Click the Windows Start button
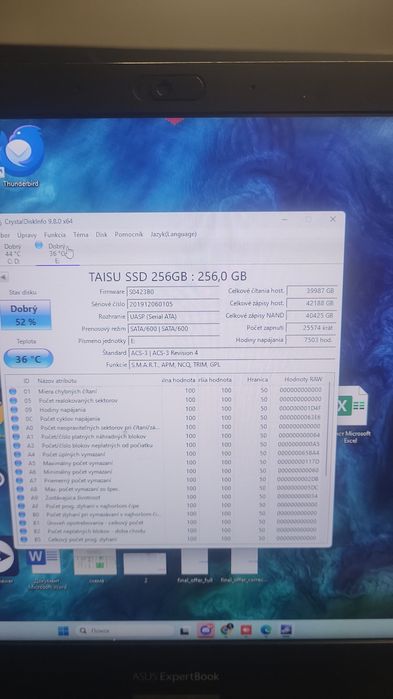Viewport: 393px width, 699px height. (x=63, y=630)
